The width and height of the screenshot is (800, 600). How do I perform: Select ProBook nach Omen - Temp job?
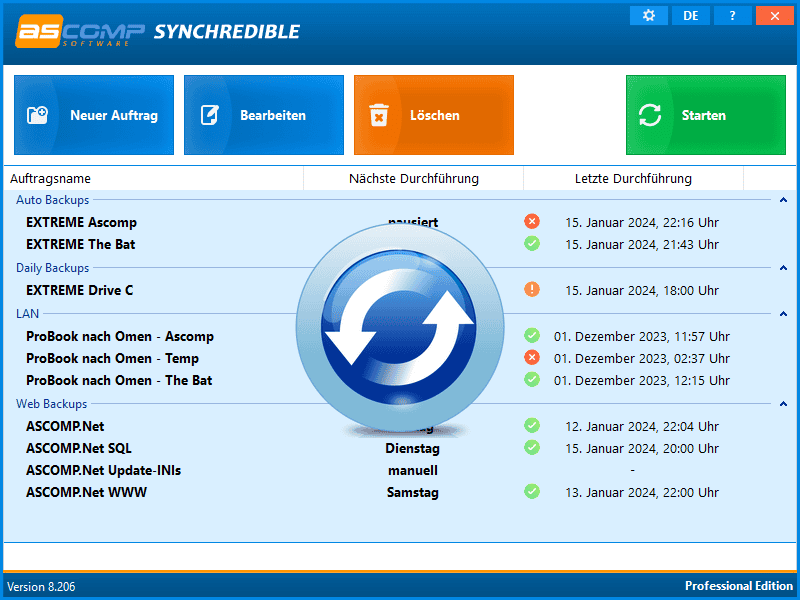point(112,359)
